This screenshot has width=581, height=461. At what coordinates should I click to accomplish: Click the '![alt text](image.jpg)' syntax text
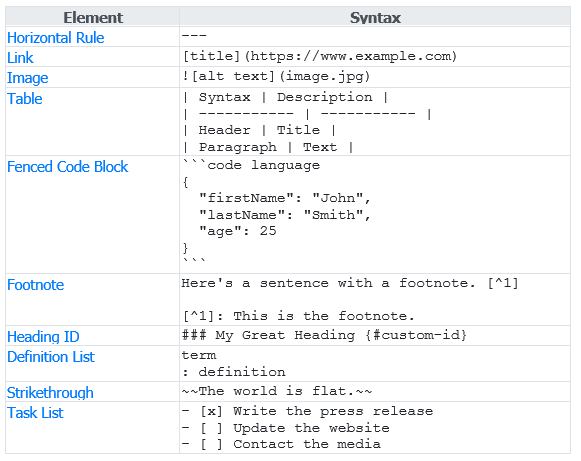pyautogui.click(x=276, y=76)
